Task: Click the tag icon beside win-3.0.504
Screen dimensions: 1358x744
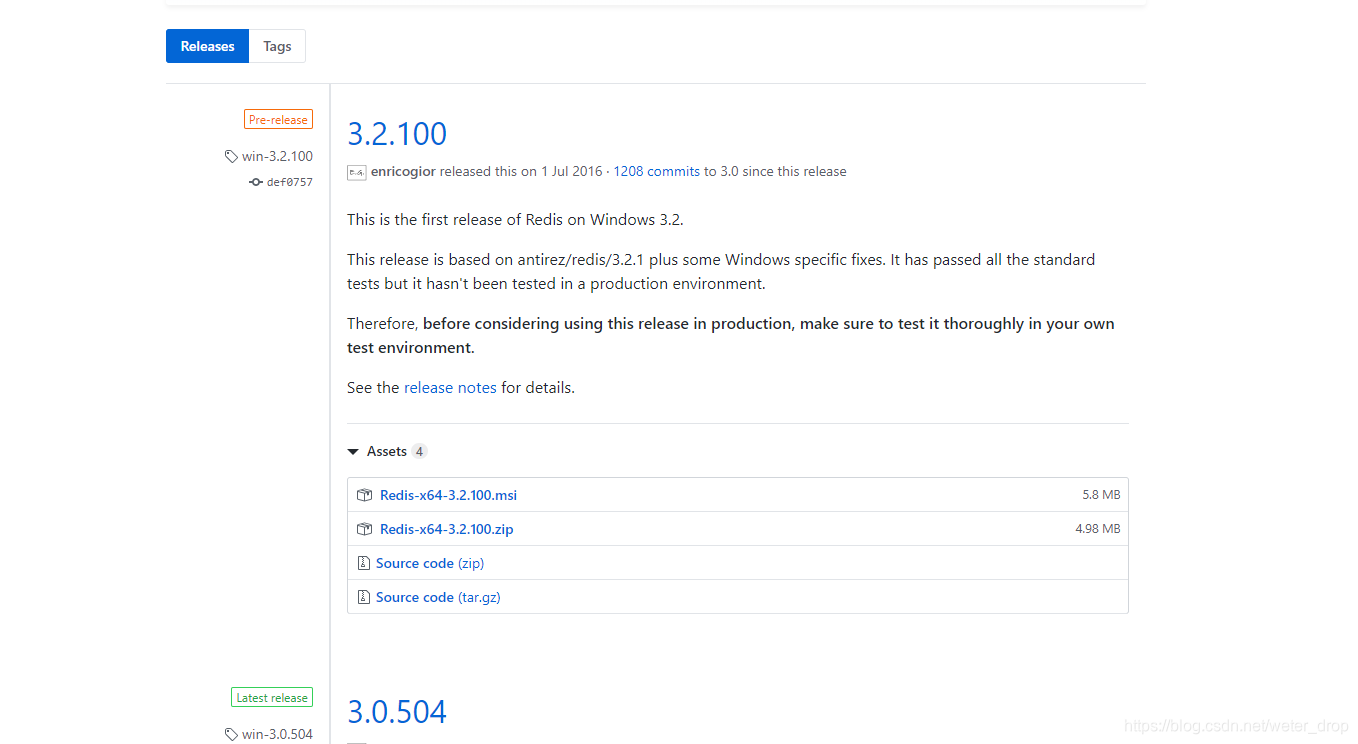Action: coord(231,734)
